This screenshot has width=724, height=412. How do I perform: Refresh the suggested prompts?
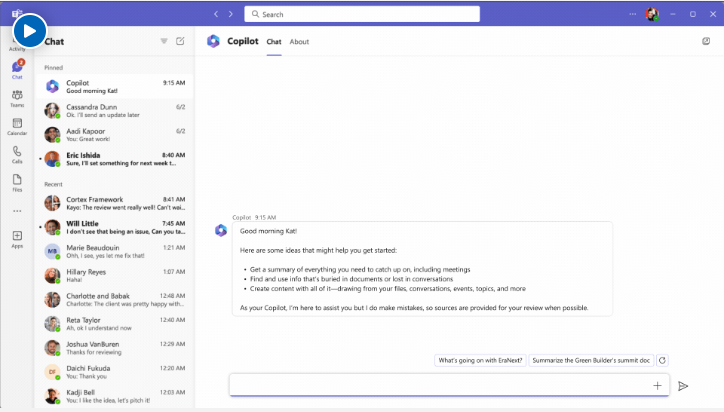662,360
